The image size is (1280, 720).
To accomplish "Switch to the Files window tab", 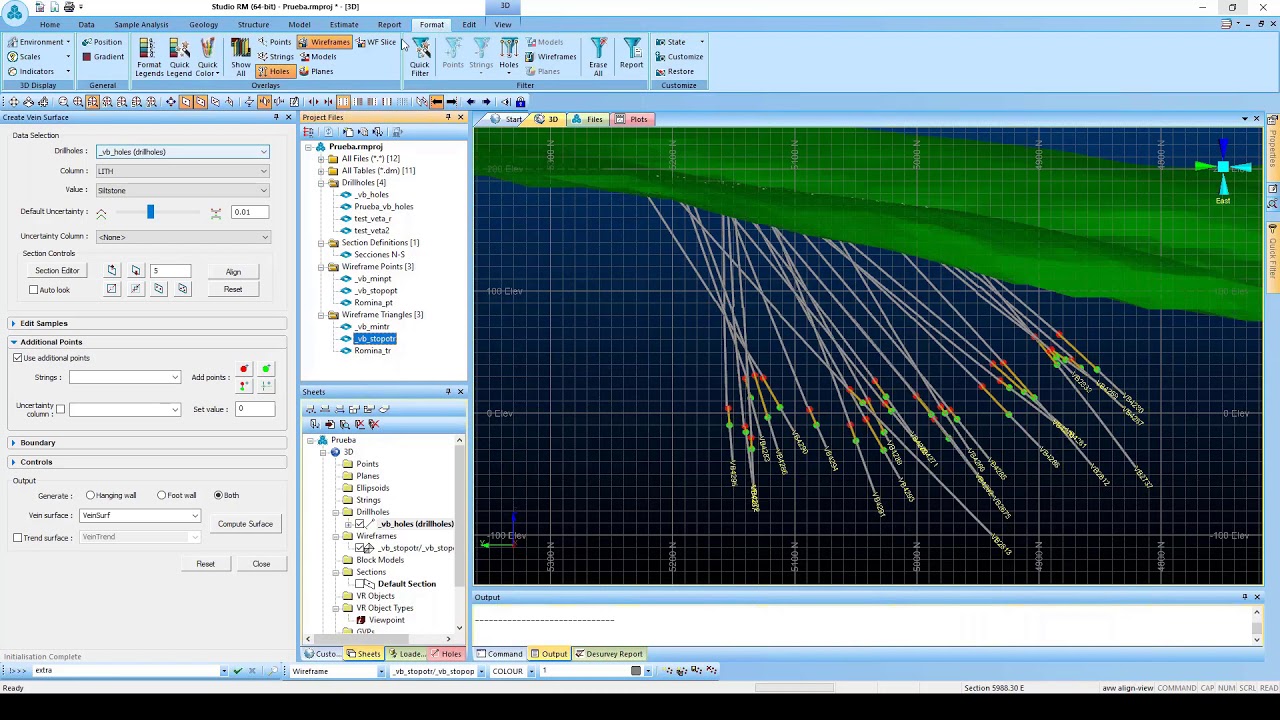I will point(588,120).
